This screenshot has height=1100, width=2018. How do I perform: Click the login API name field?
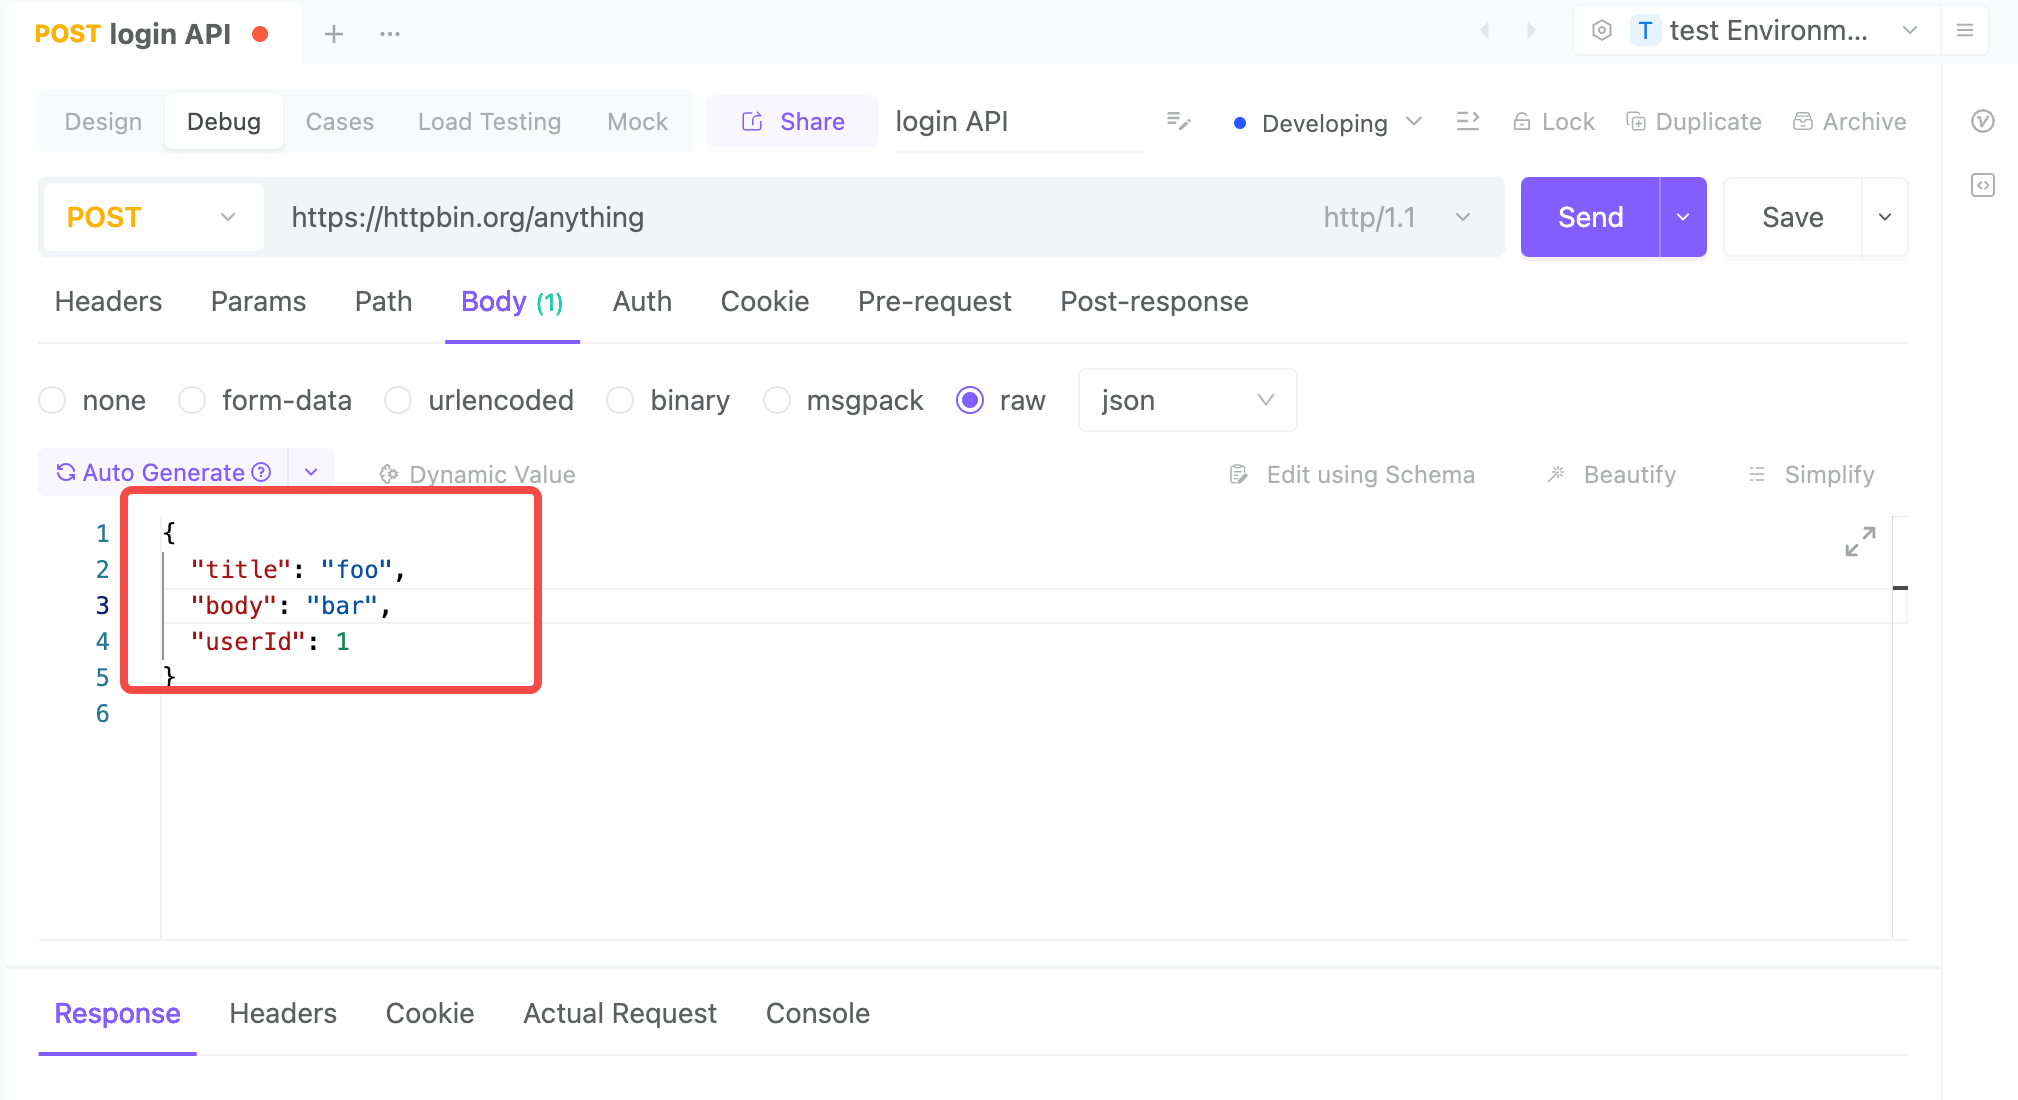tap(1019, 122)
